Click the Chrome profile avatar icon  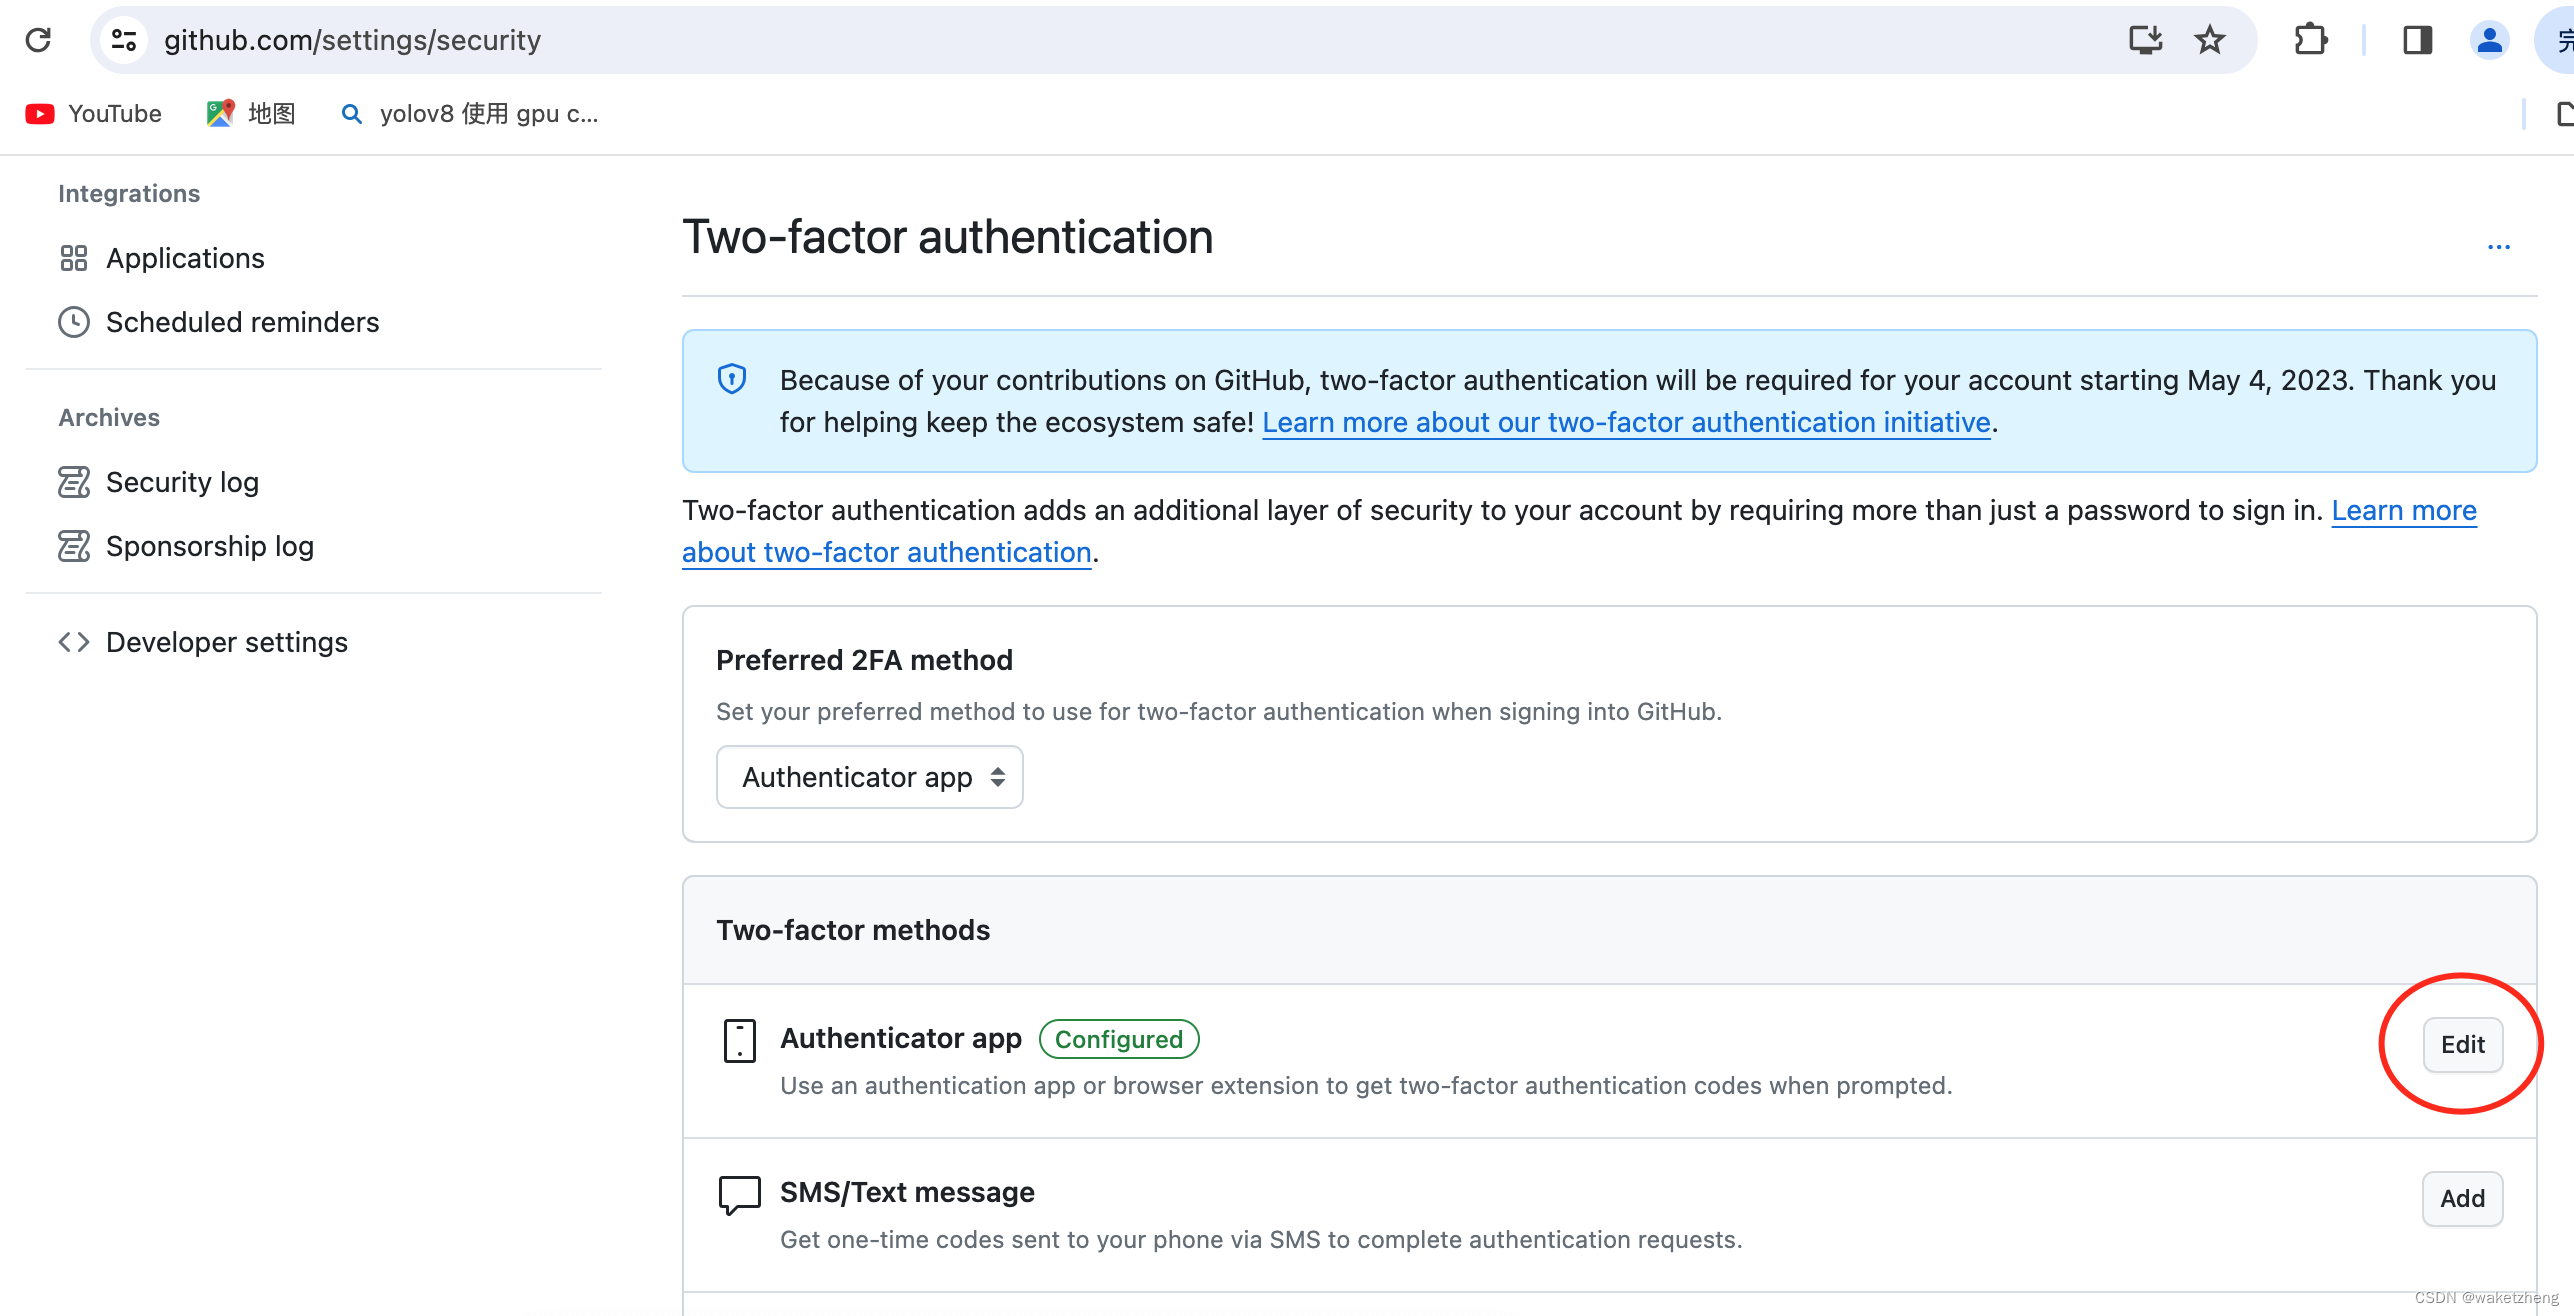(x=2489, y=40)
